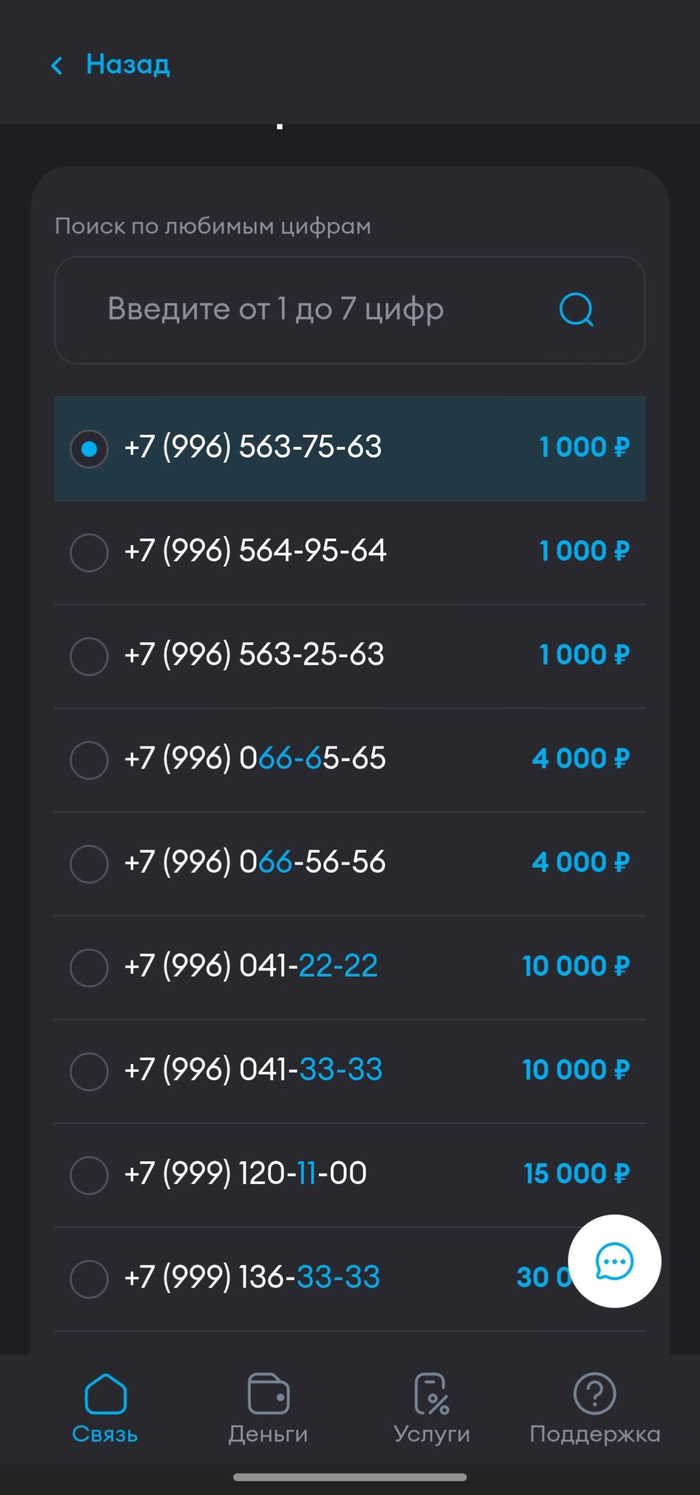
Task: Open the chat support bubble
Action: coord(614,1262)
